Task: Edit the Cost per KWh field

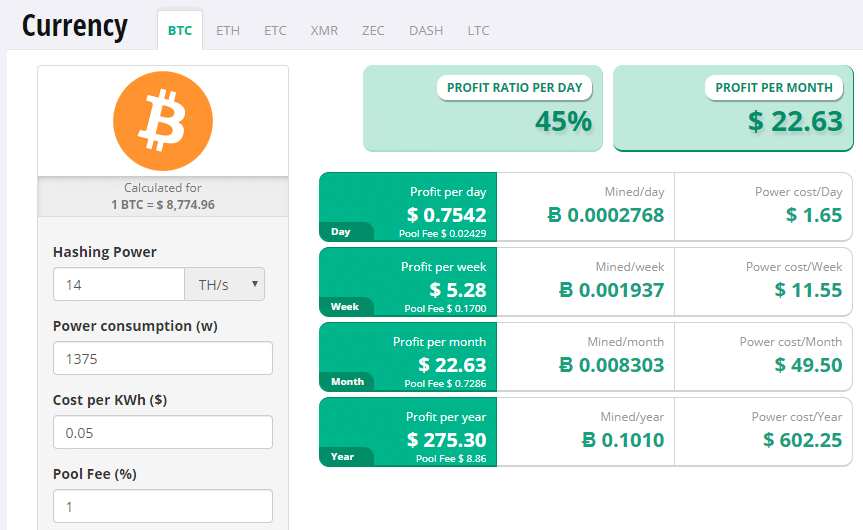Action: click(163, 433)
